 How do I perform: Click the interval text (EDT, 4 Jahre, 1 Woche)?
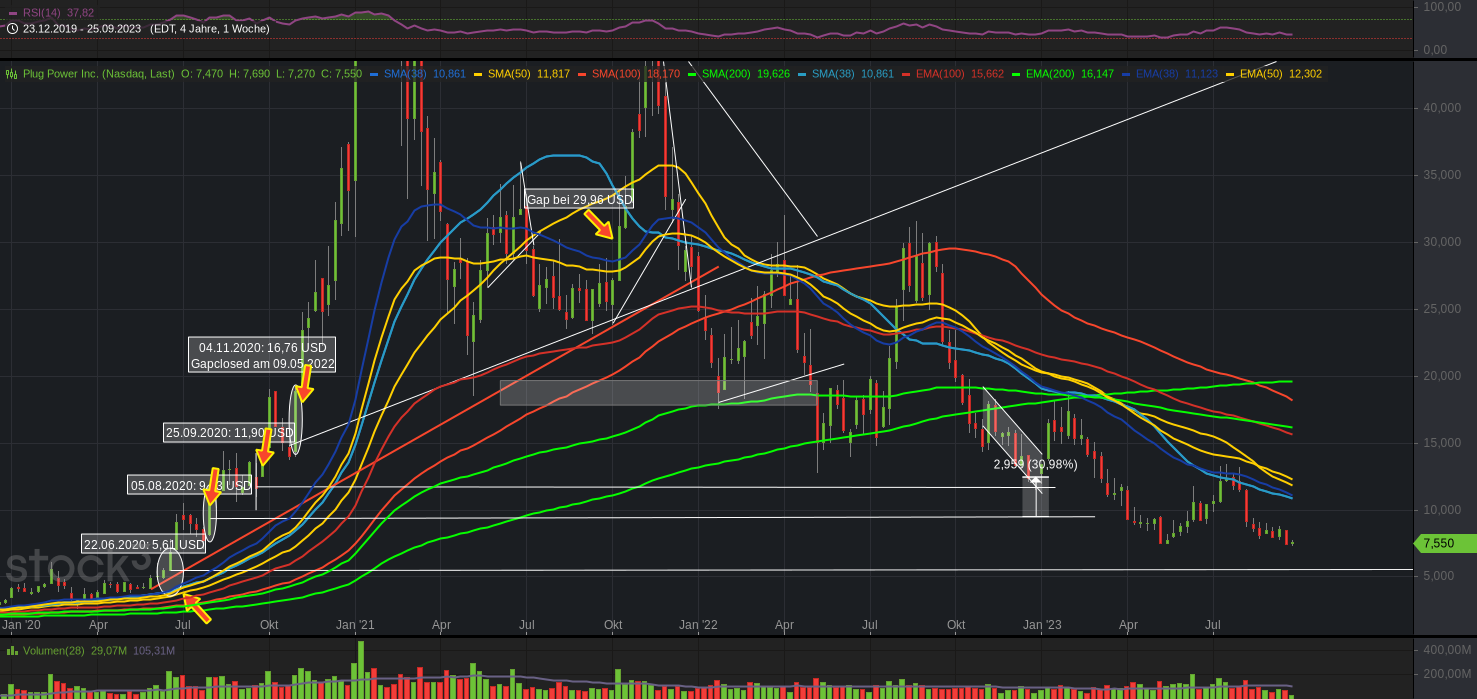tap(209, 28)
